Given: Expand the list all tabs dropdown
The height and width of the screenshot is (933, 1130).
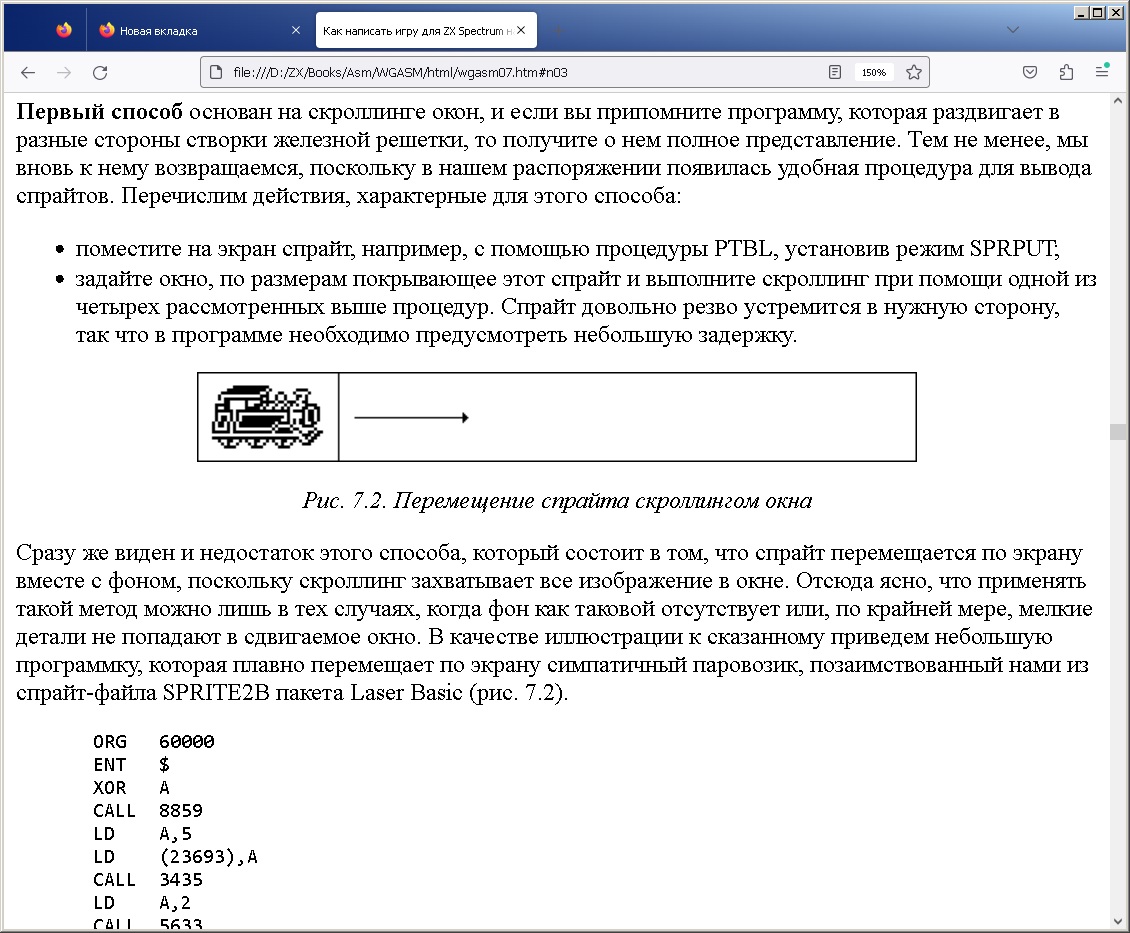Looking at the screenshot, I should 1013,30.
